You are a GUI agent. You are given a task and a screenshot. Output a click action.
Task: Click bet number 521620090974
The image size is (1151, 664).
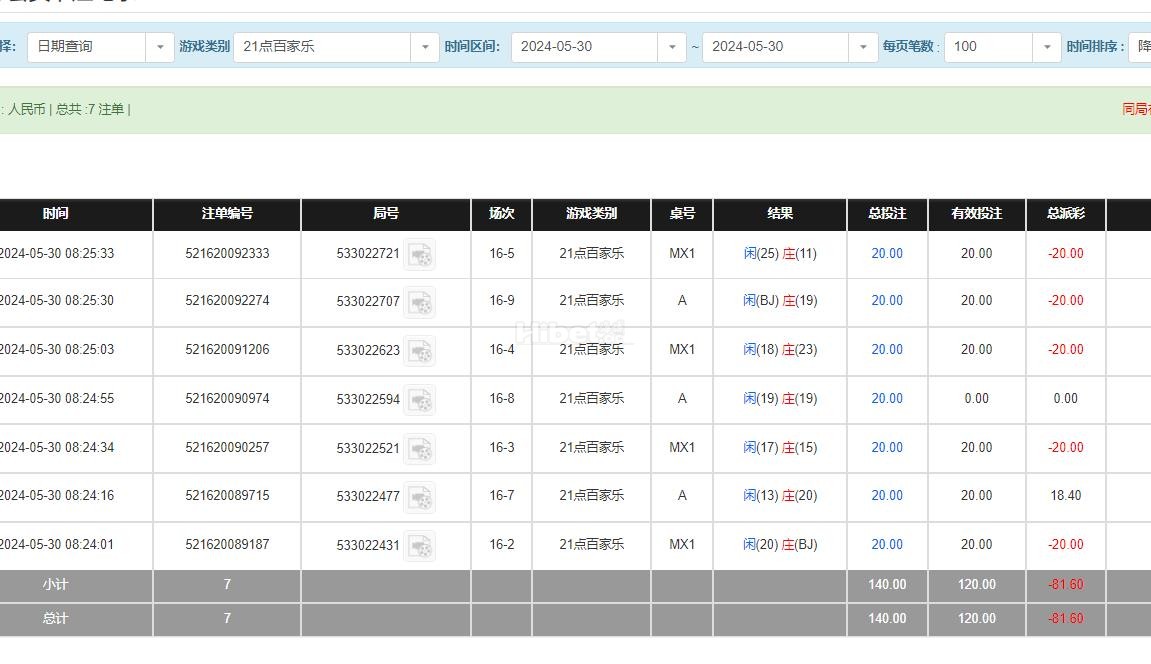click(x=228, y=399)
